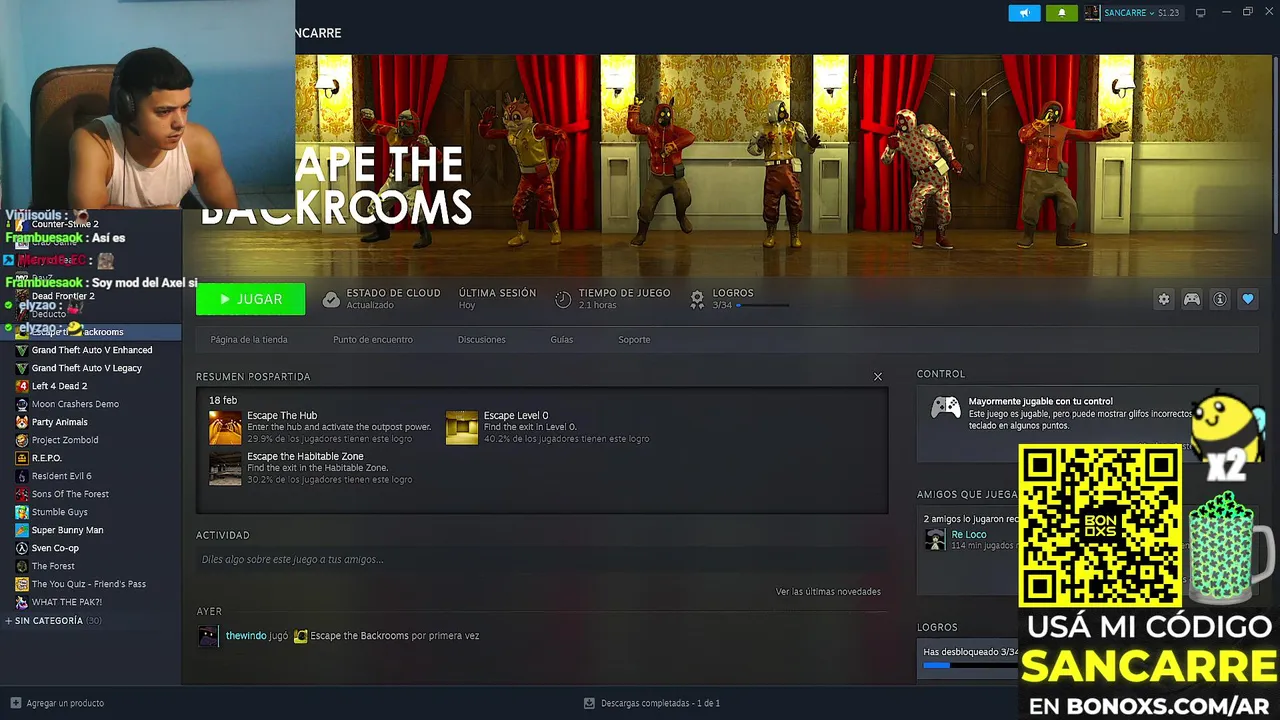Open thewindo's profile link
This screenshot has height=720, width=1280.
[x=246, y=636]
